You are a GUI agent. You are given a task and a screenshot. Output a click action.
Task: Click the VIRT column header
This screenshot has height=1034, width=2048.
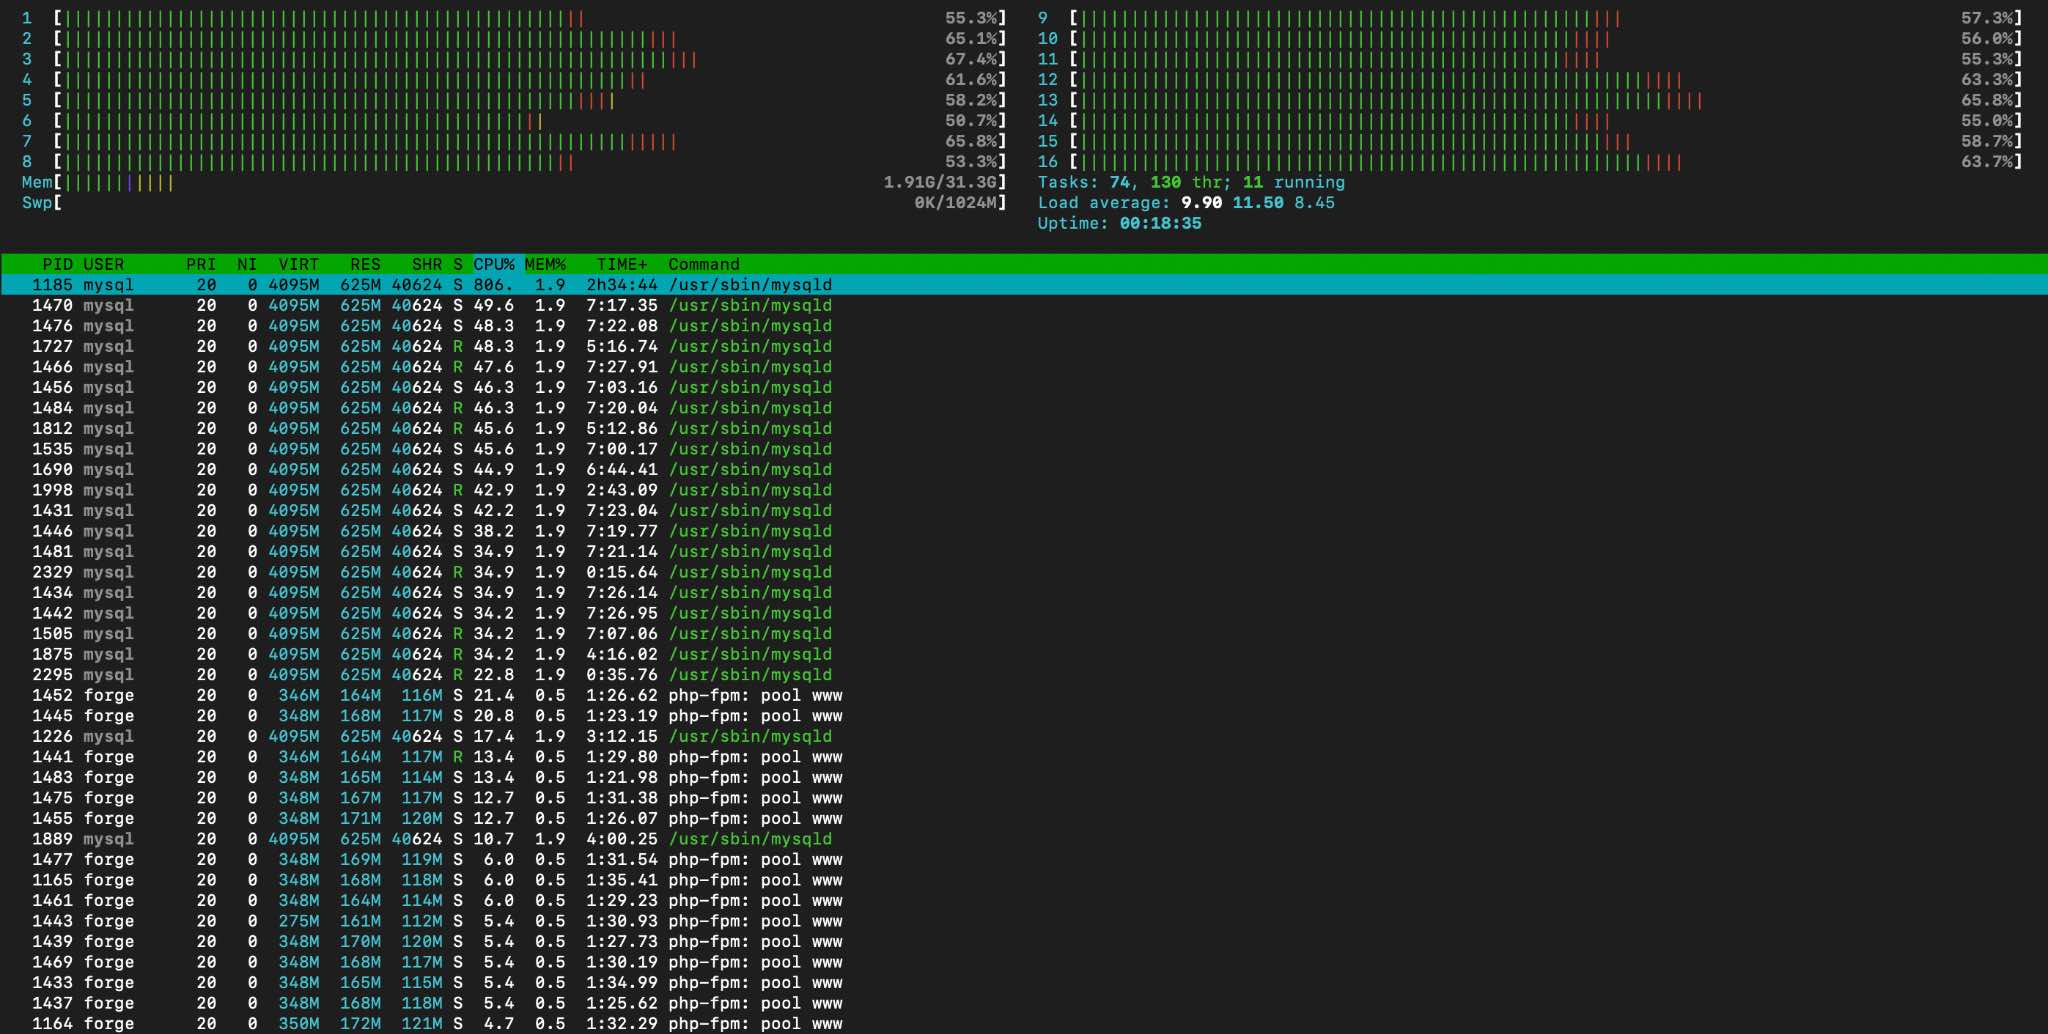coord(298,264)
